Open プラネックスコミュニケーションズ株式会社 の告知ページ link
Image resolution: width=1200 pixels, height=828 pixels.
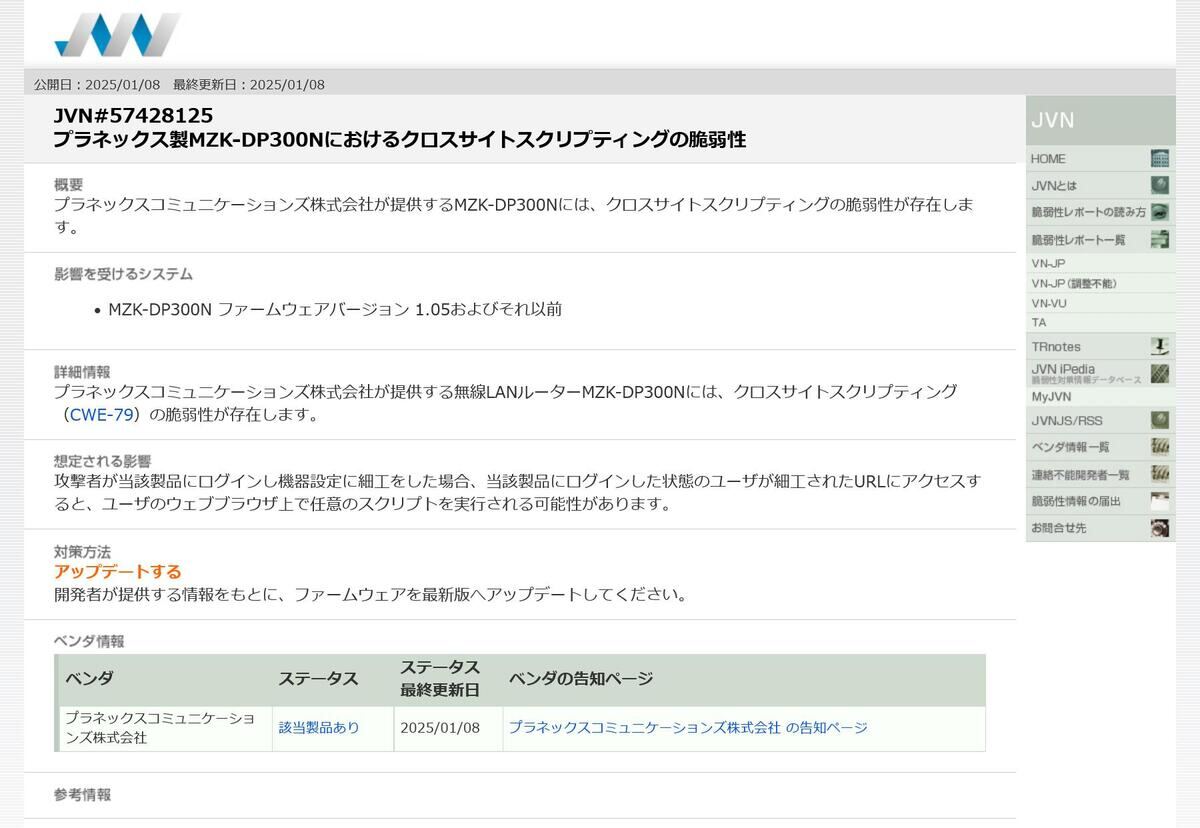pyautogui.click(x=688, y=727)
